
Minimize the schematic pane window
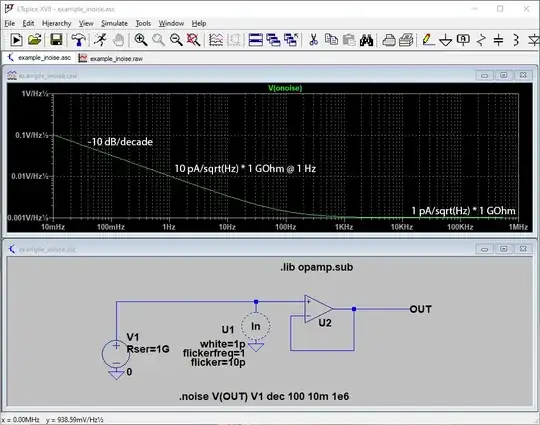pos(484,249)
